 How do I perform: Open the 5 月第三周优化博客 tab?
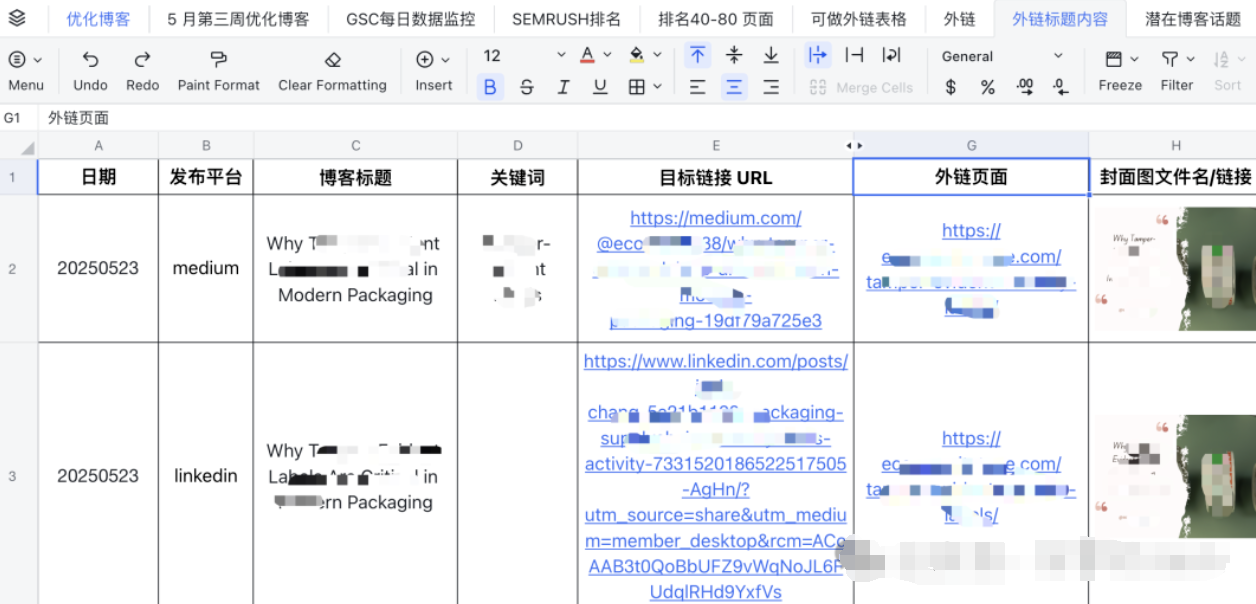pyautogui.click(x=238, y=19)
